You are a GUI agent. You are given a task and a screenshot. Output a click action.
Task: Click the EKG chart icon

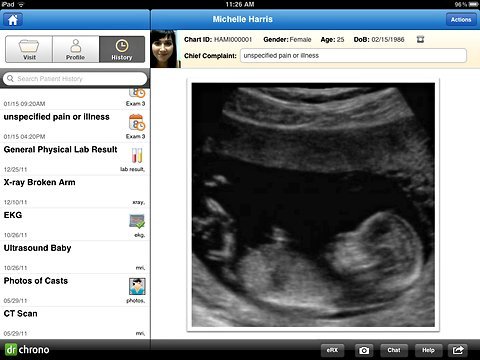pos(137,221)
